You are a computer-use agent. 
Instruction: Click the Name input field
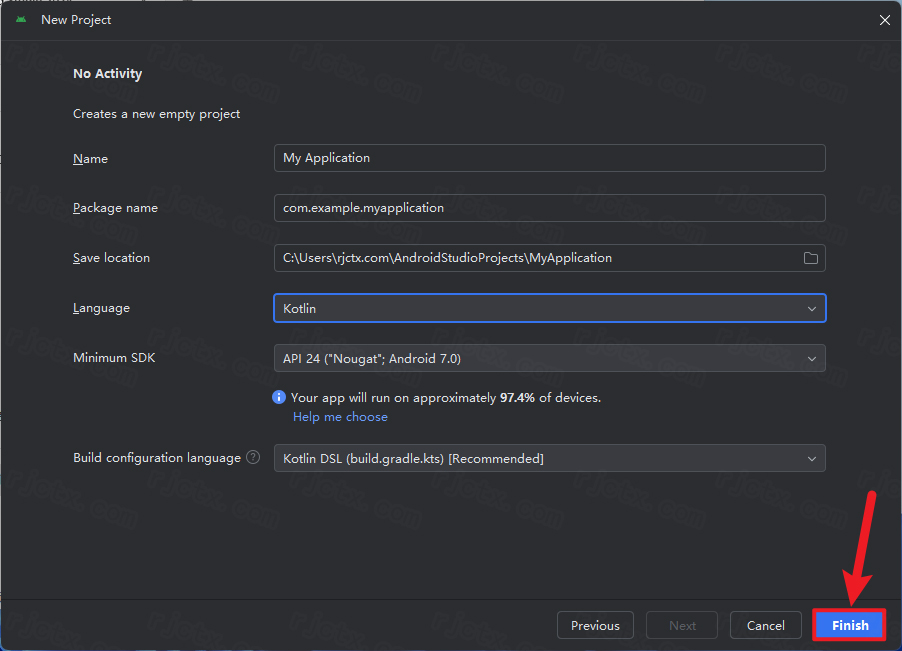click(x=550, y=158)
